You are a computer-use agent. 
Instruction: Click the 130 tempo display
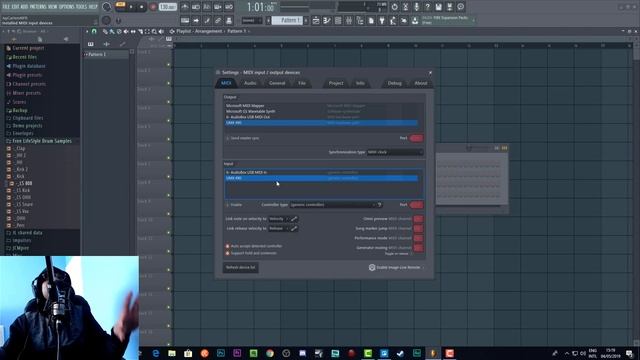coord(167,7)
